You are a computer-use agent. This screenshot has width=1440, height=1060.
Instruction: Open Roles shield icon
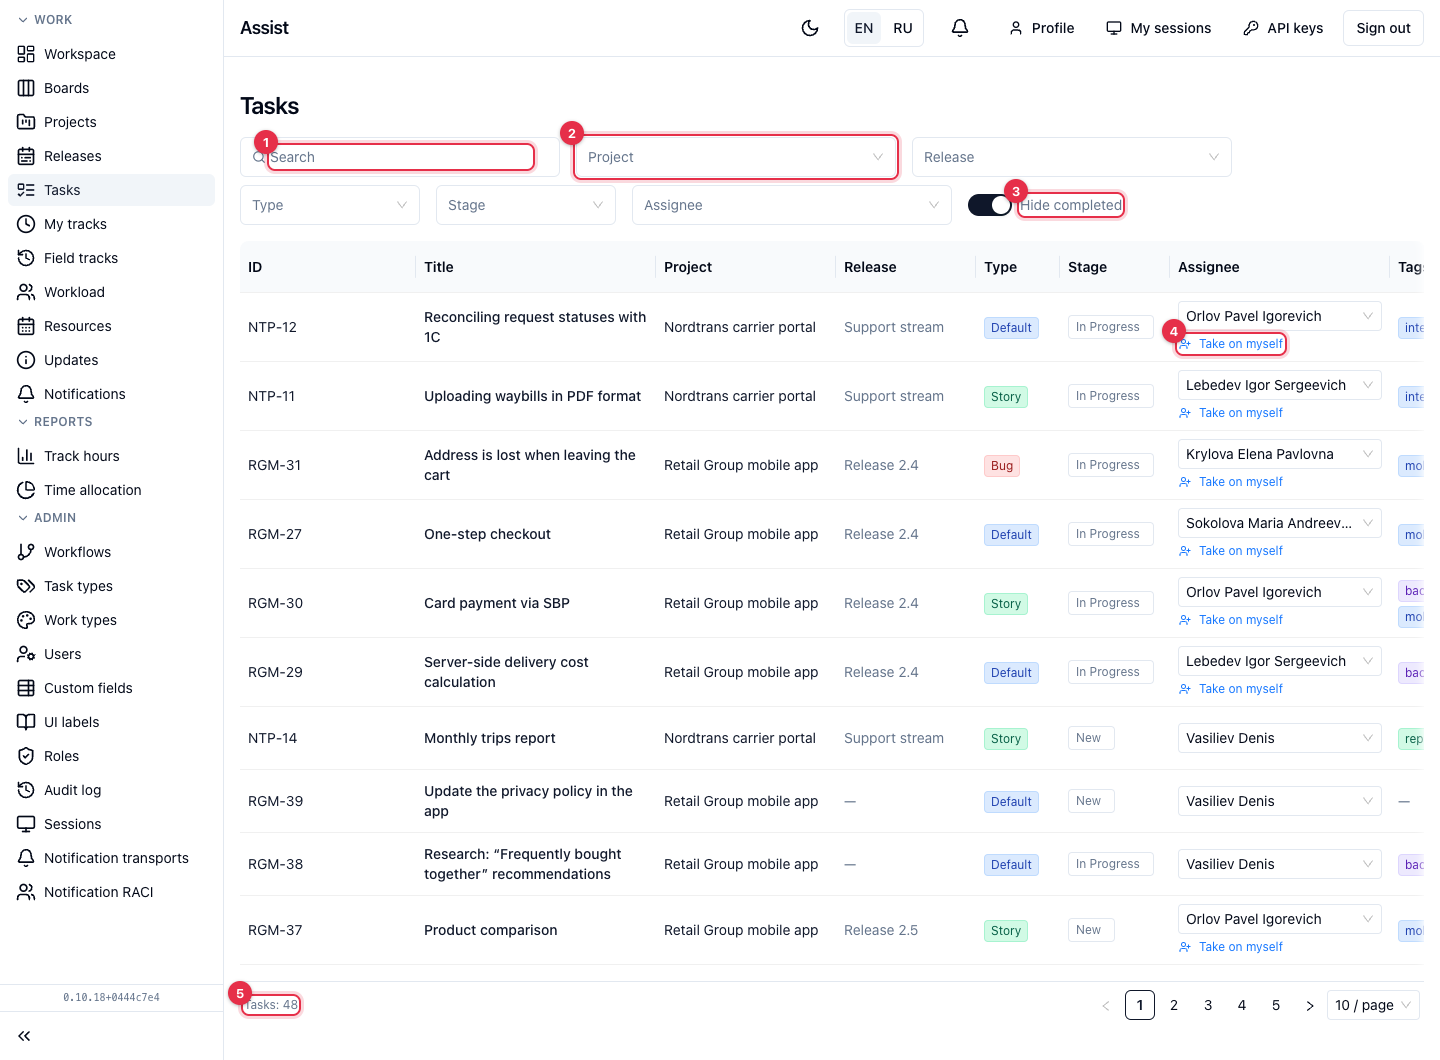pos(26,756)
